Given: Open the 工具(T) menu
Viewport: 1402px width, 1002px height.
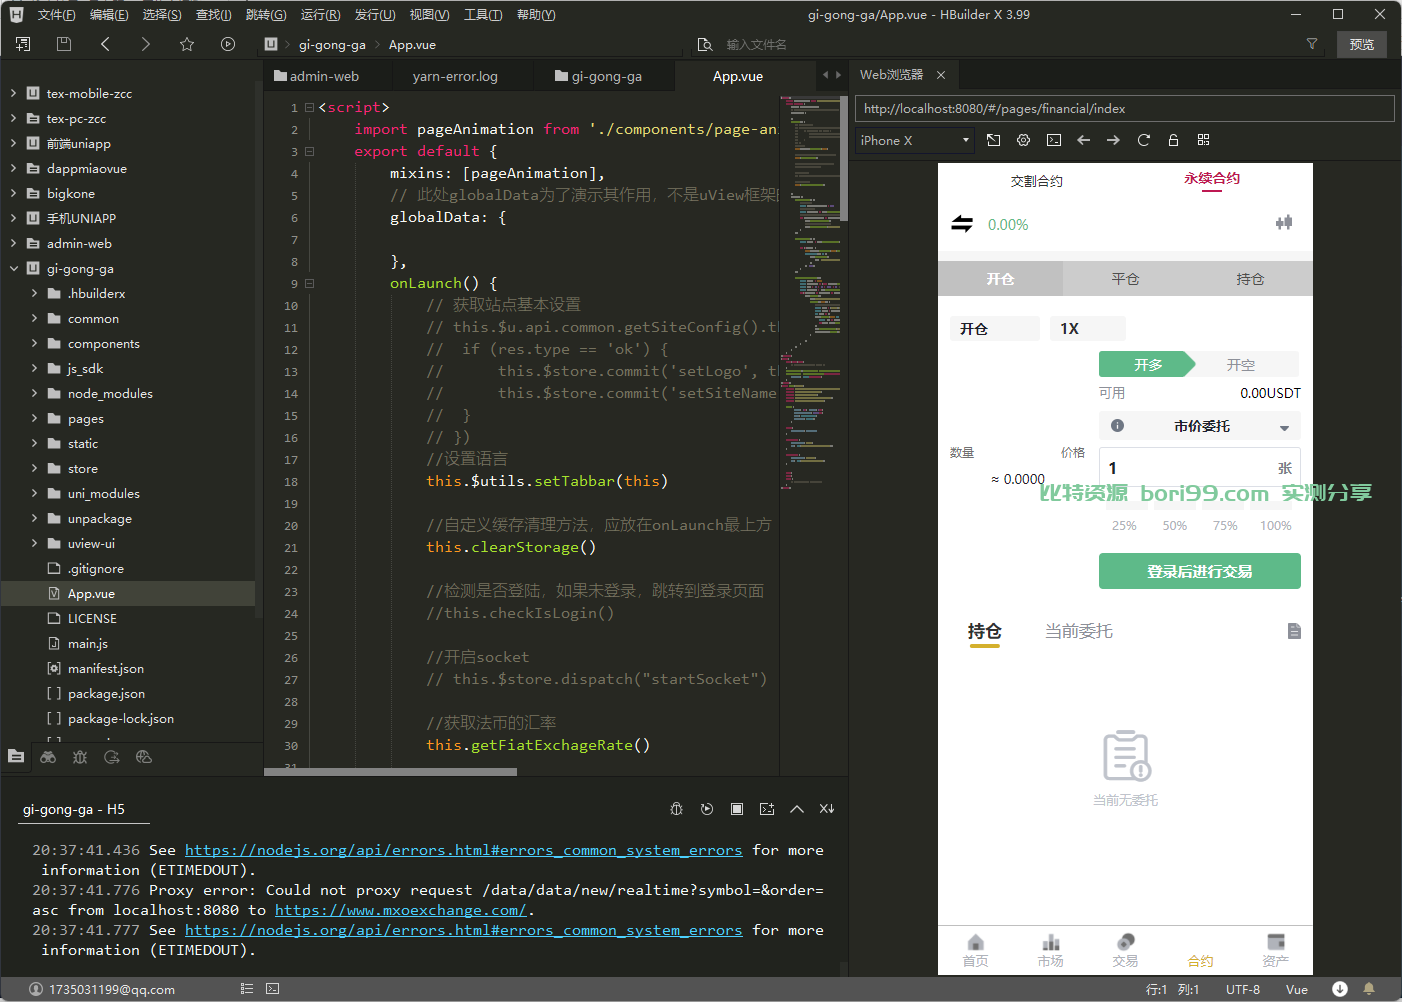Looking at the screenshot, I should [483, 15].
